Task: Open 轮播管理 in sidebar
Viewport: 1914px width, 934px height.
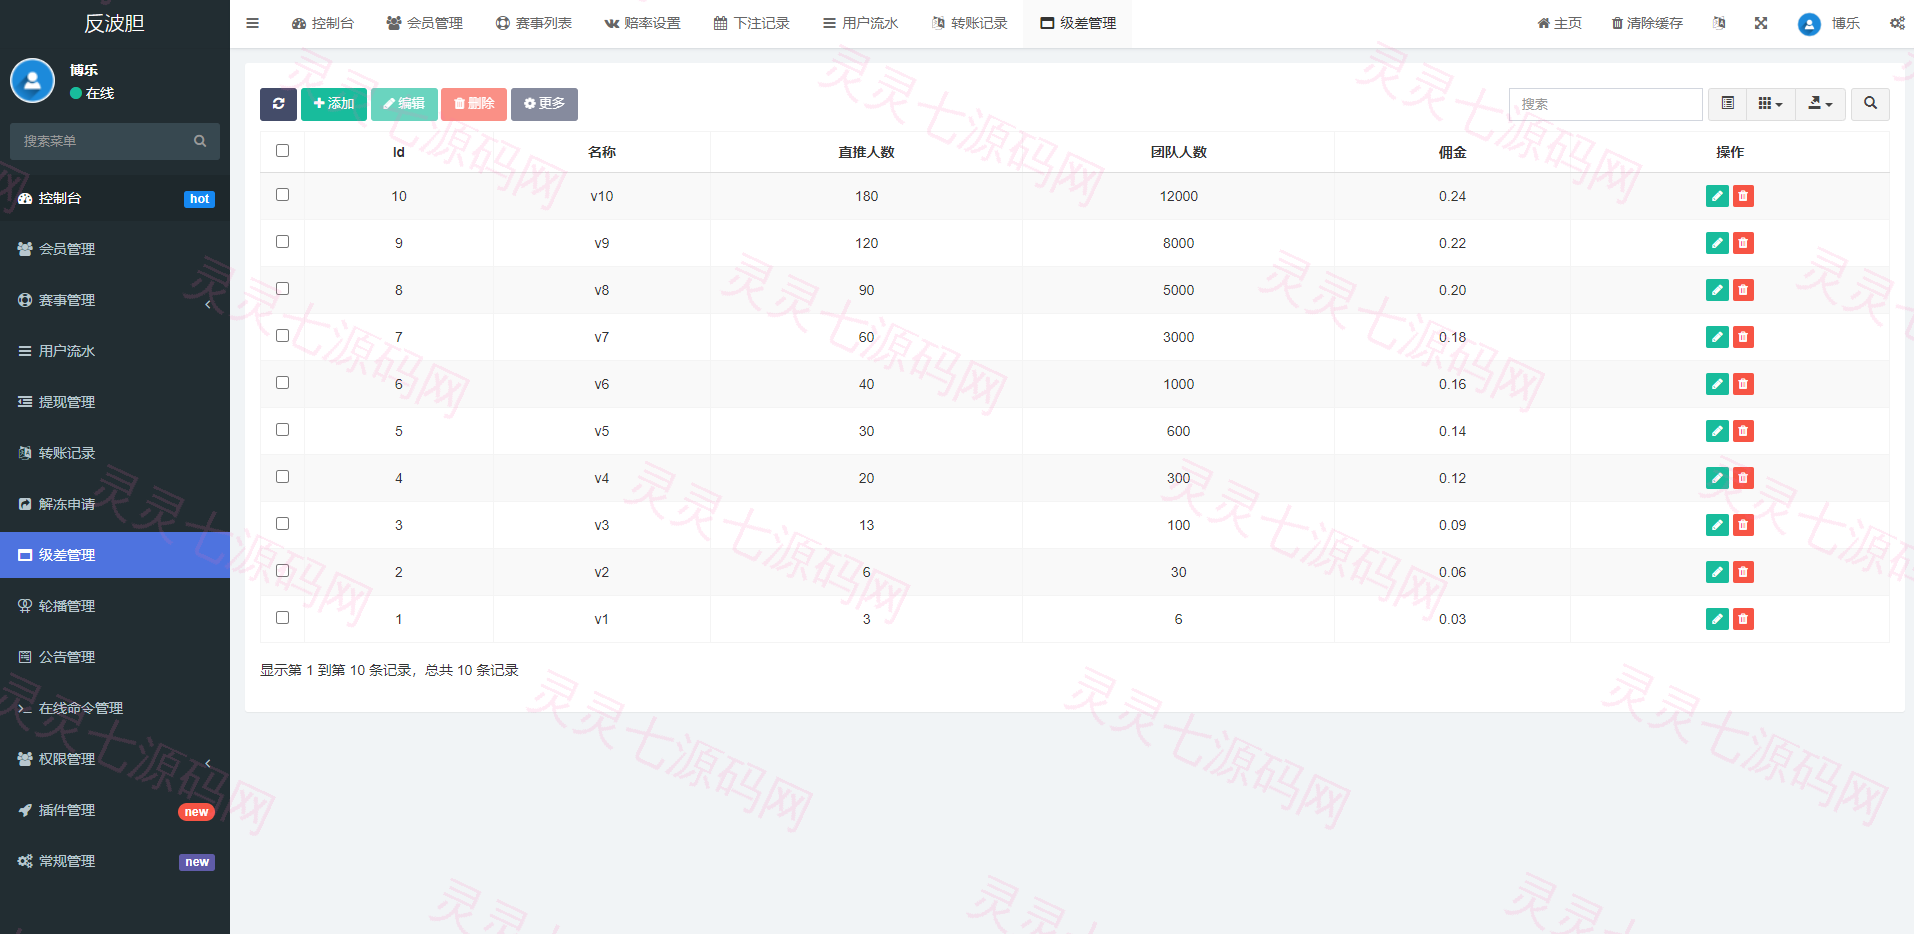Action: [x=115, y=606]
